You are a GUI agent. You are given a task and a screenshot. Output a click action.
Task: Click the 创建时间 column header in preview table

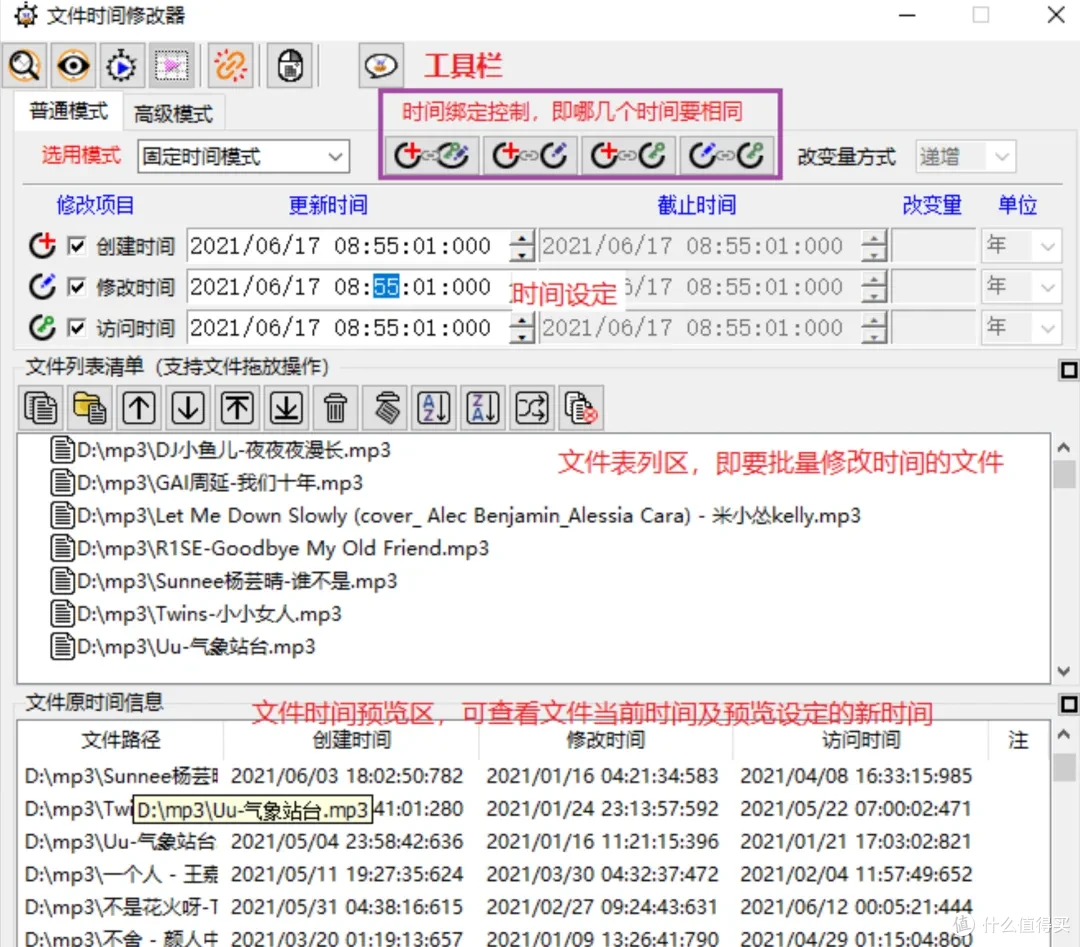351,740
